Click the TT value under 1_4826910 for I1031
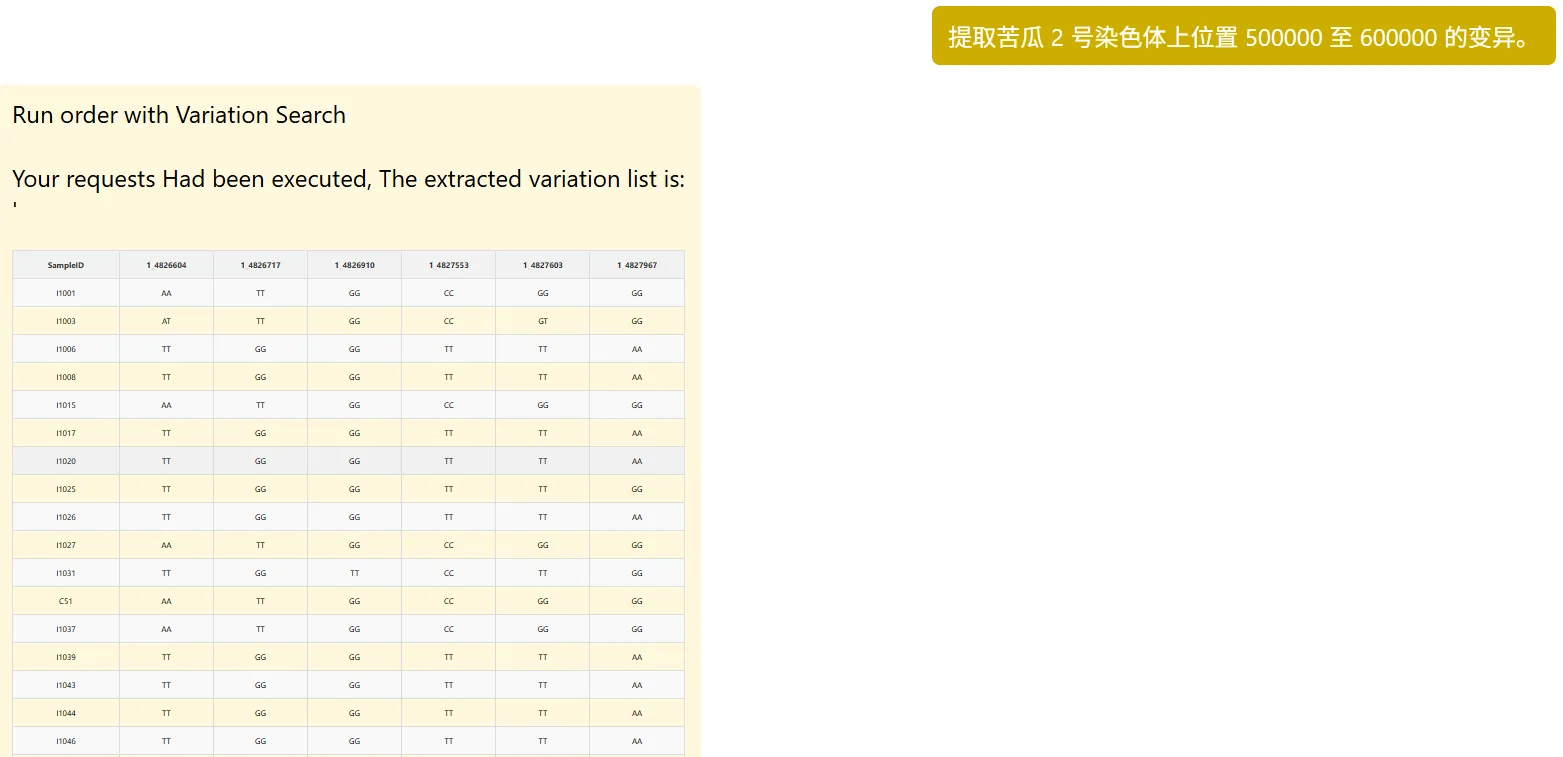The width and height of the screenshot is (1563, 757). point(354,573)
